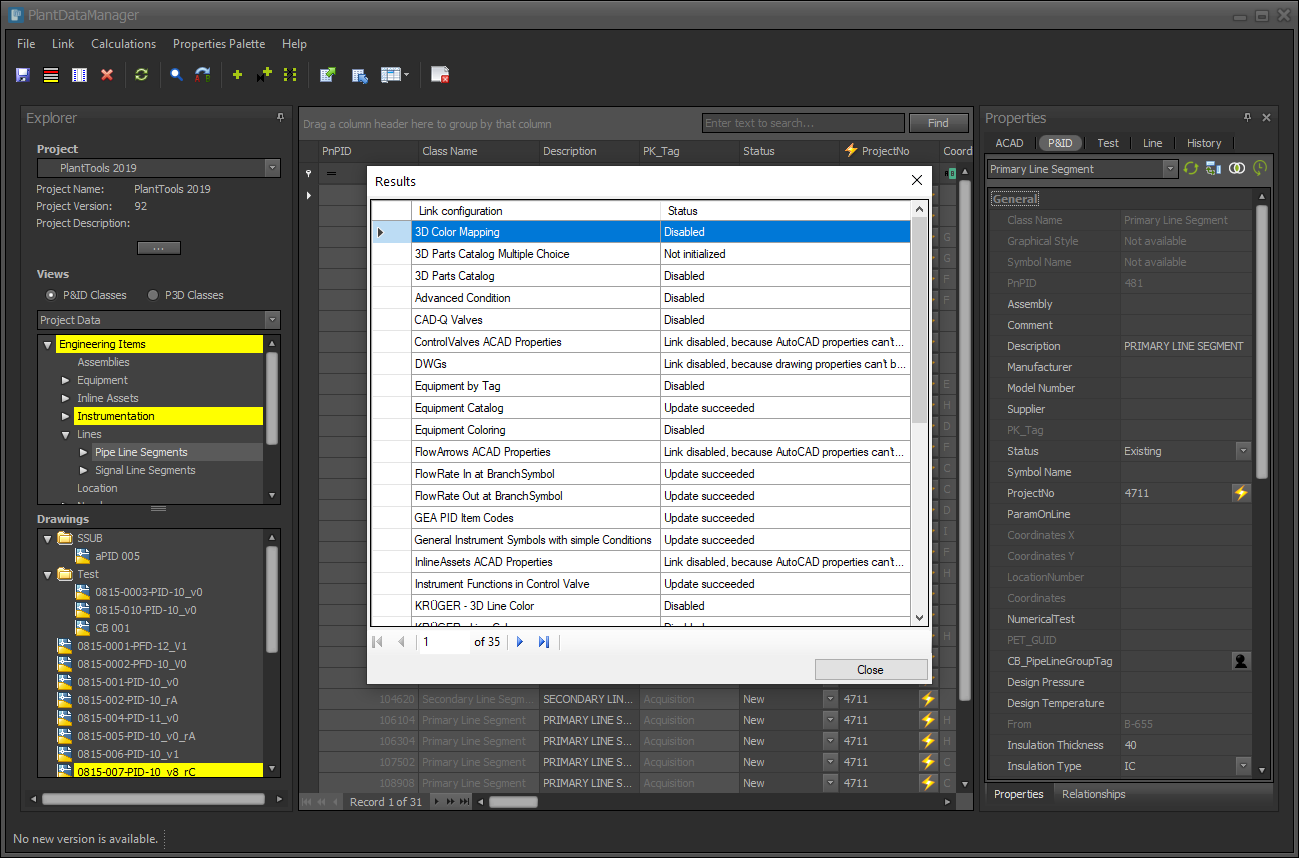Click the green dotted-grid toolbar icon
This screenshot has width=1299, height=858.
pyautogui.click(x=291, y=75)
